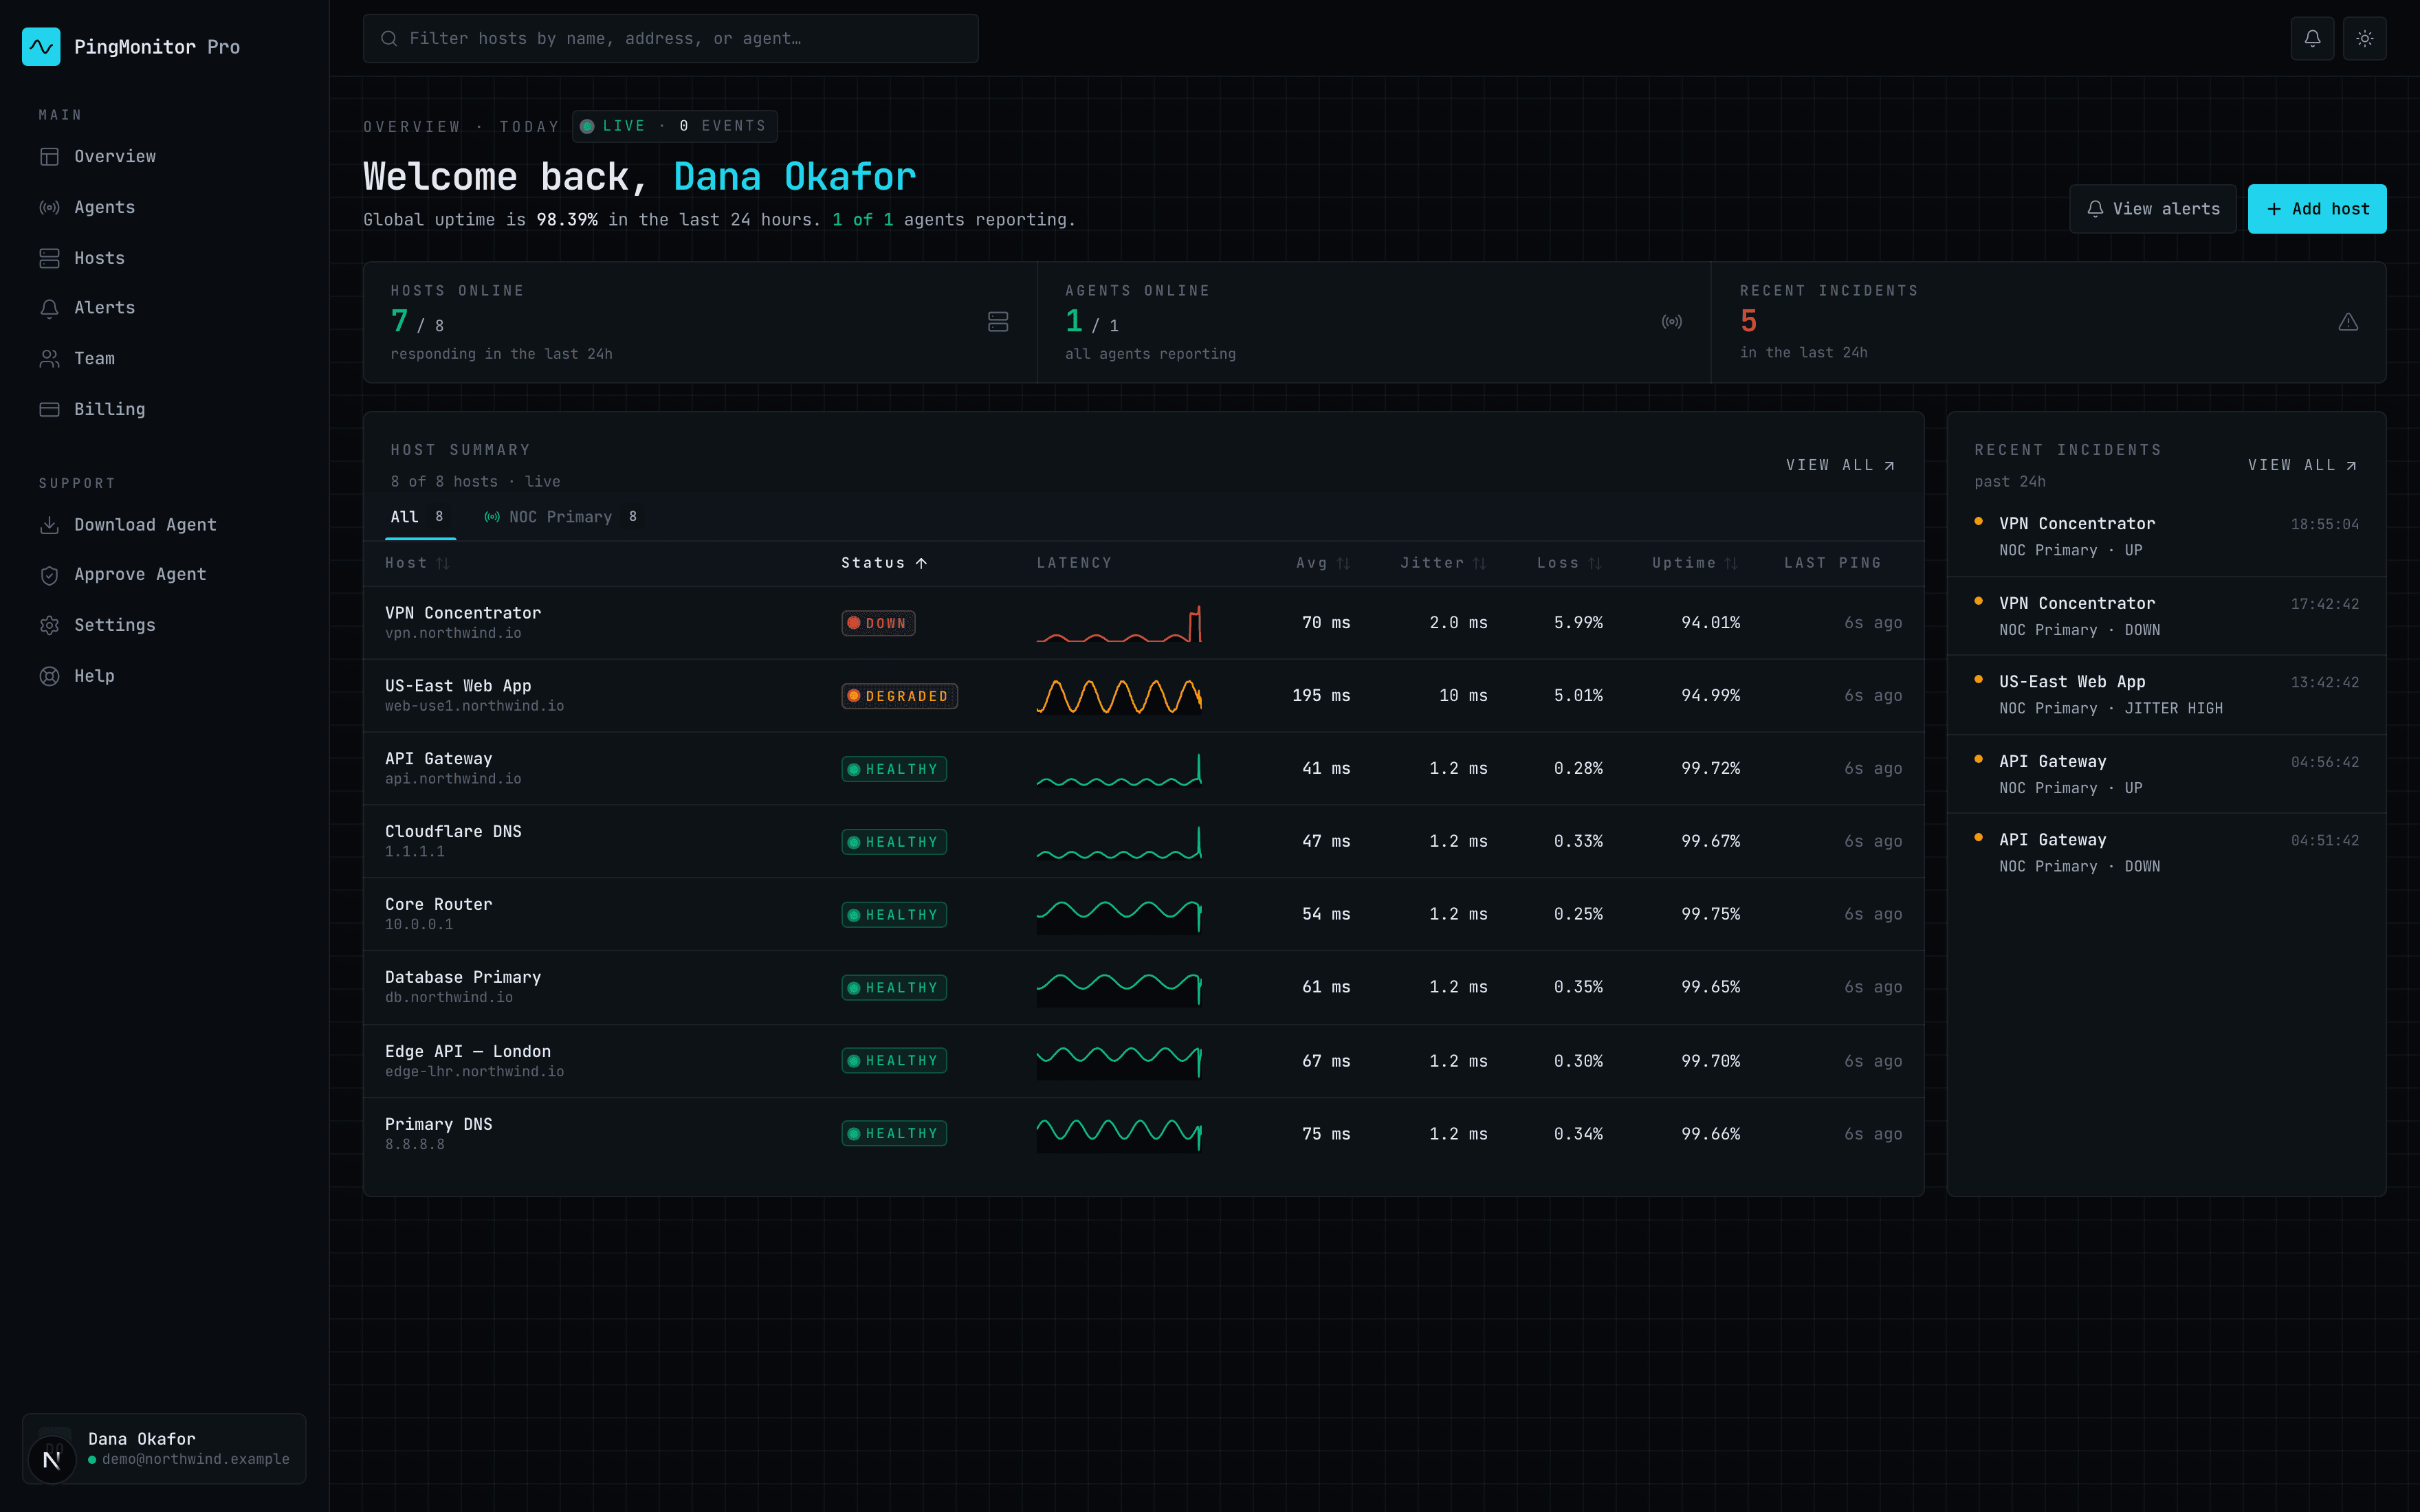The image size is (2420, 1512).
Task: Open the Database Primary host row
Action: click(x=1143, y=987)
